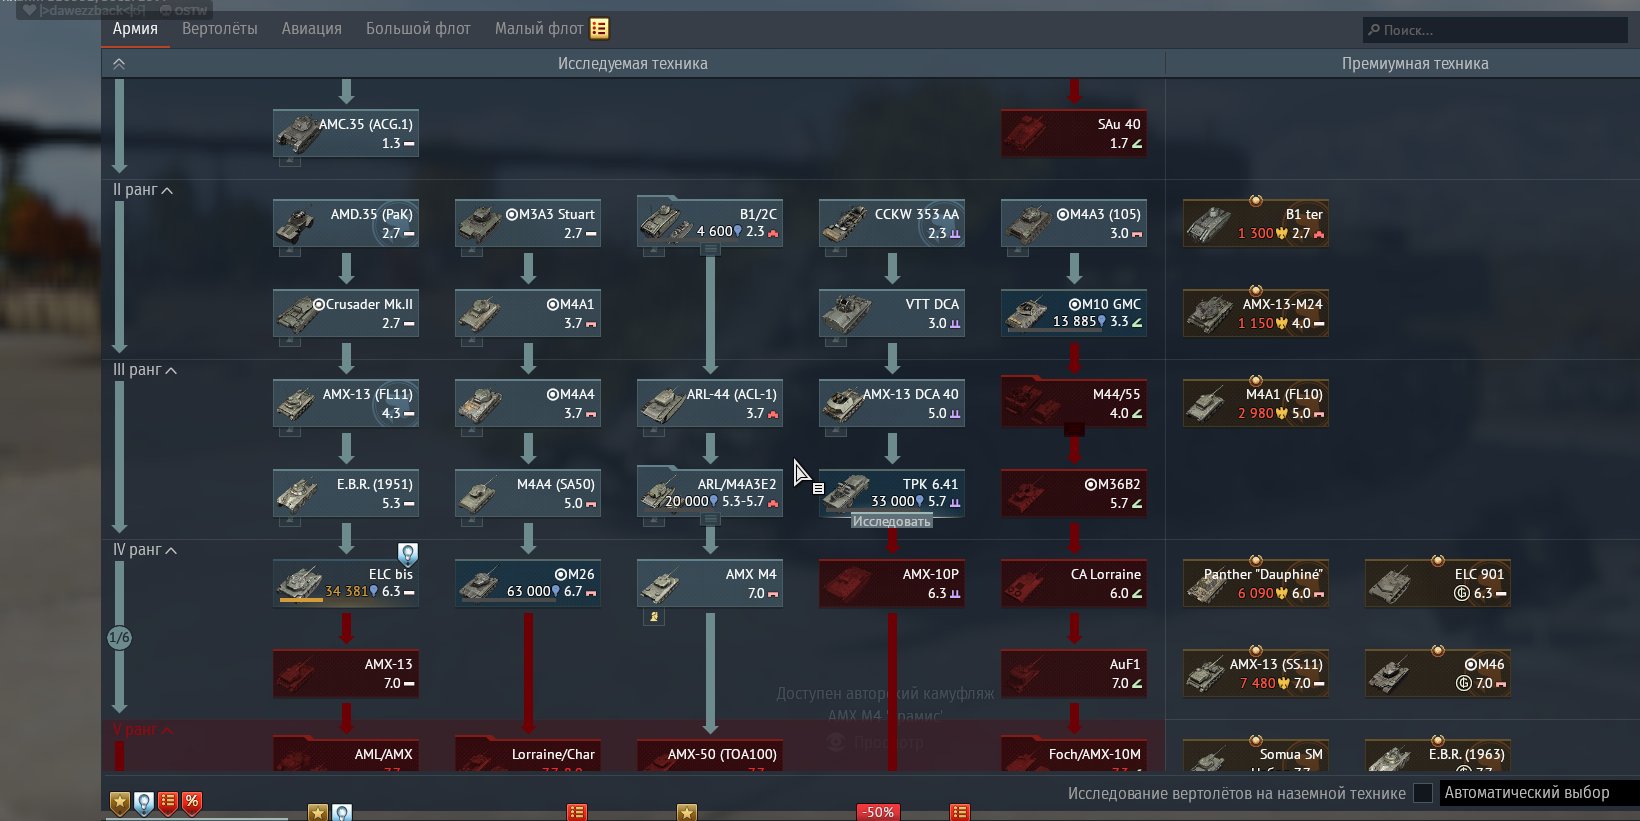Click the red percent discount icon
The height and width of the screenshot is (821, 1640).
tap(192, 802)
